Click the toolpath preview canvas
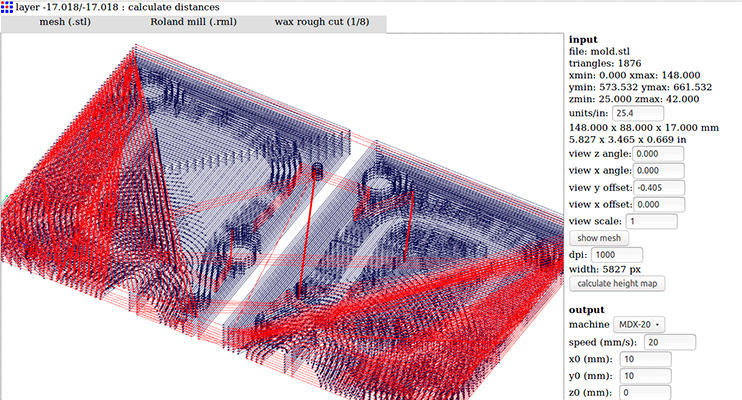Viewport: 742px width, 400px height. coord(283,216)
